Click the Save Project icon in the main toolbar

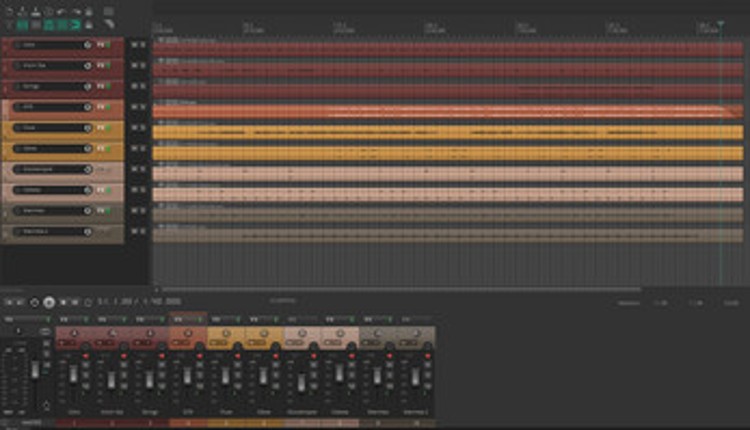pos(37,13)
